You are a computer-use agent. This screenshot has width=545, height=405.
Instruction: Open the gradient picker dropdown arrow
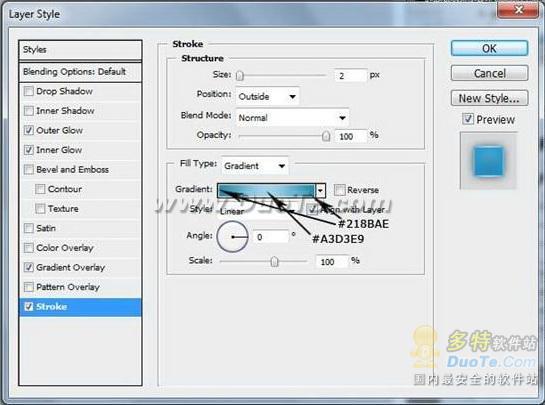point(320,191)
